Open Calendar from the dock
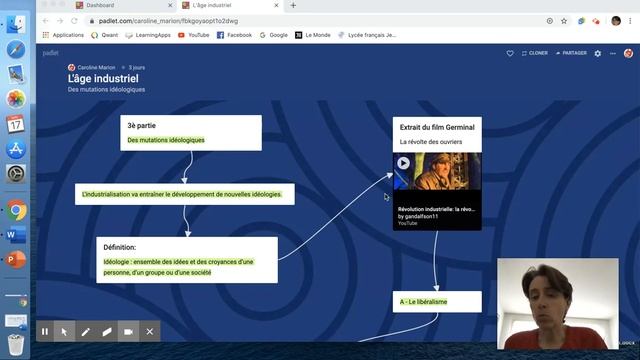 point(16,124)
